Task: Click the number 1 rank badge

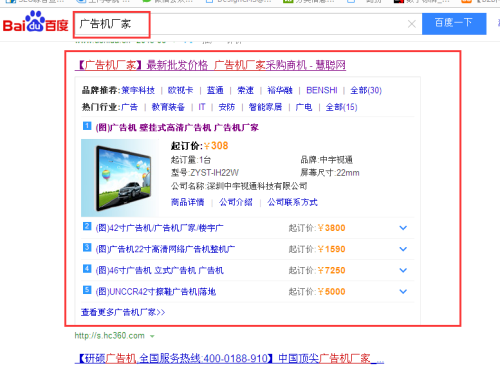Action: [x=87, y=126]
